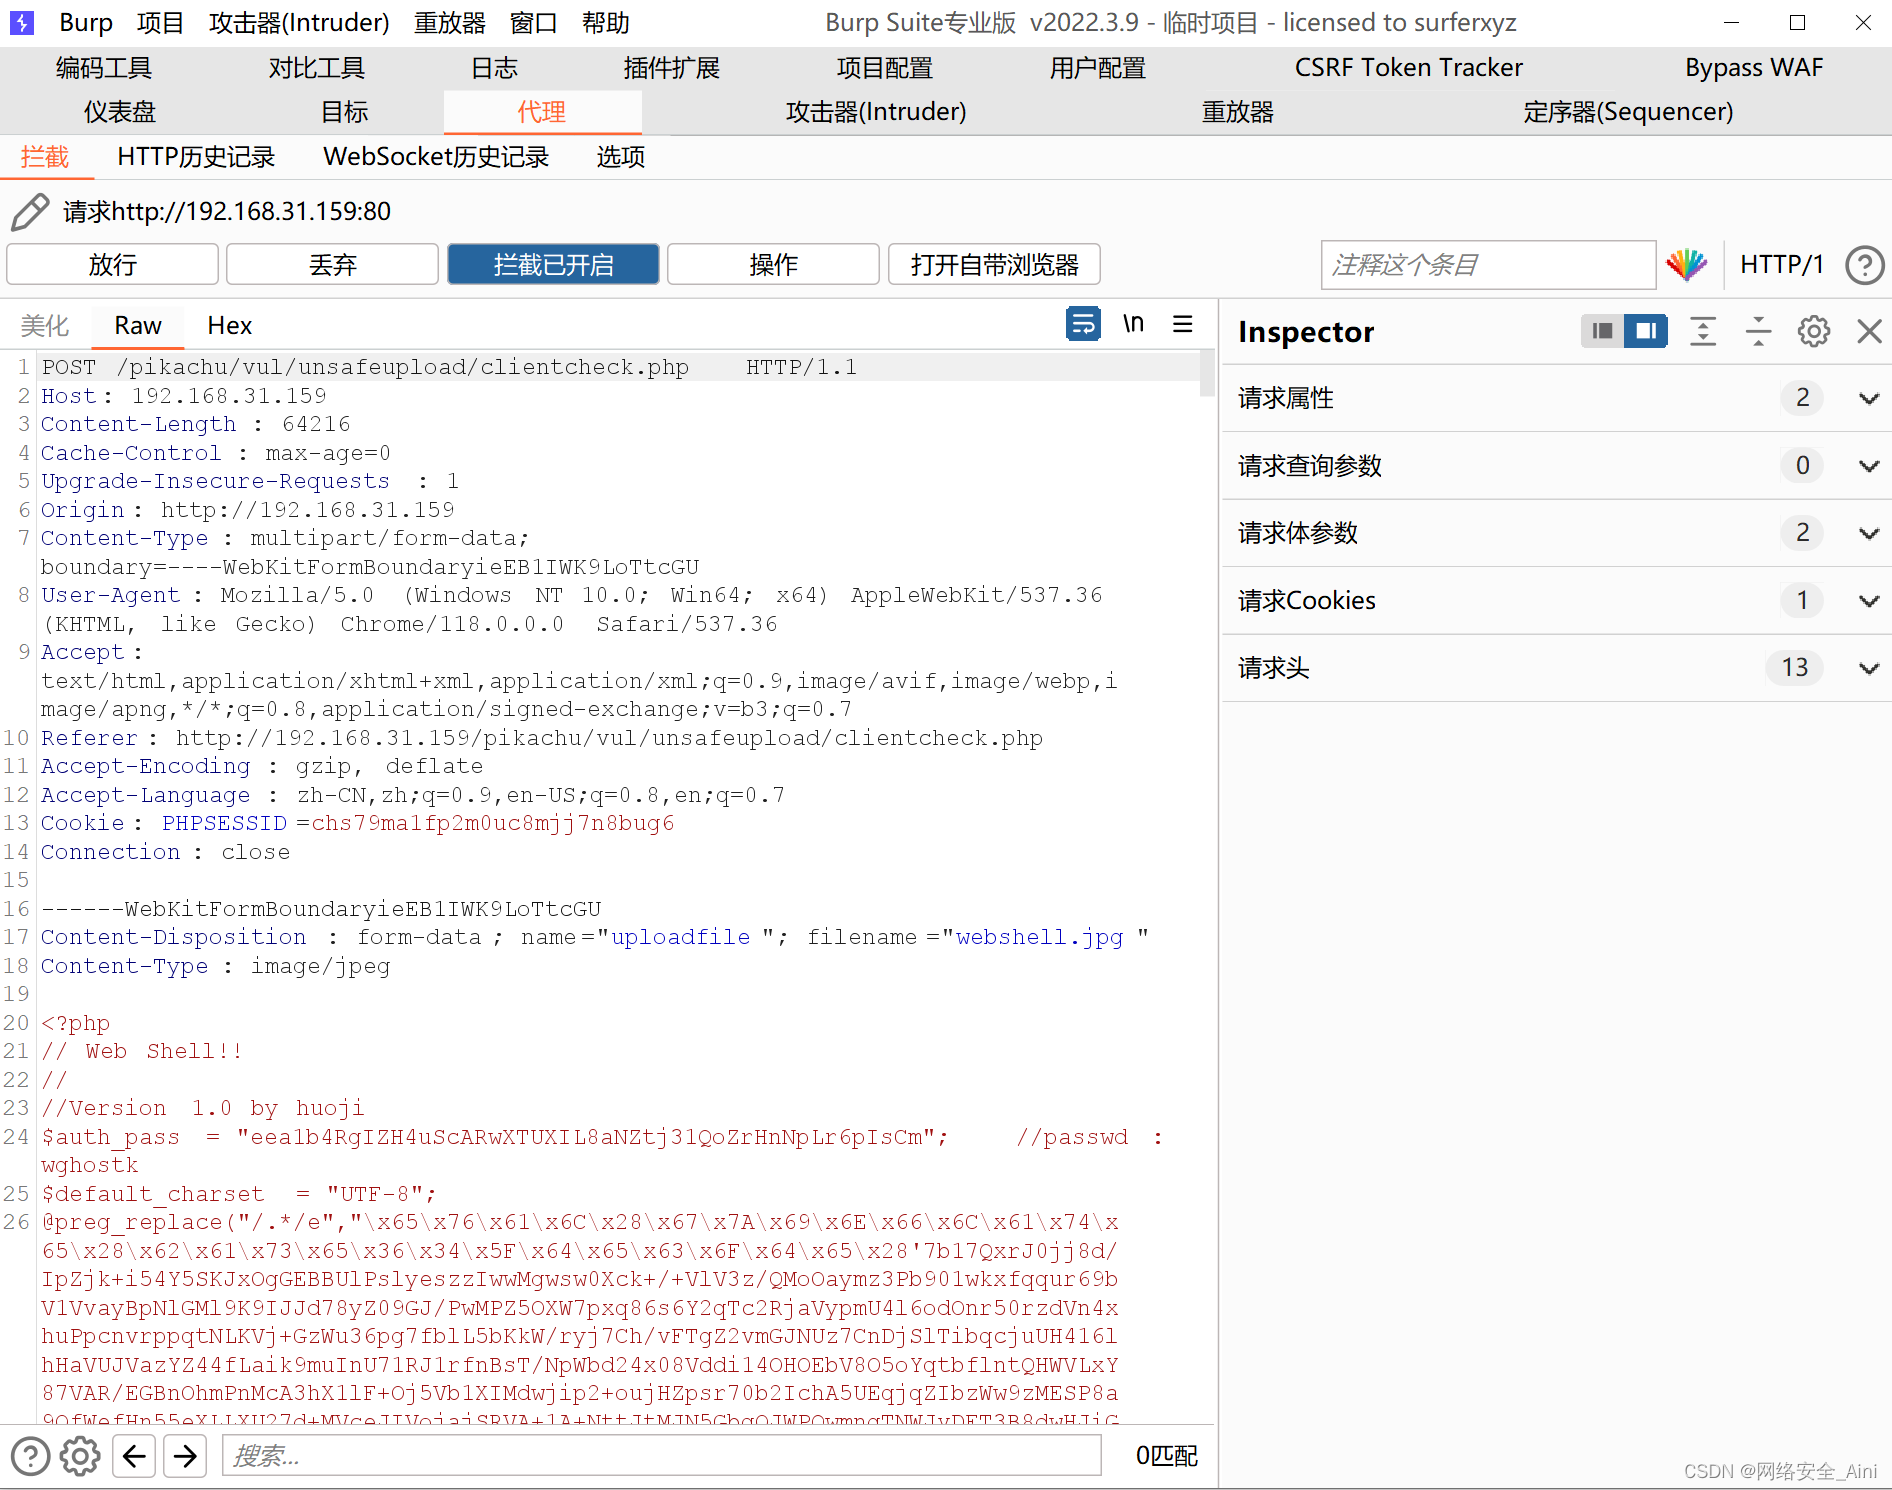
Task: Click HTTP/1 protocol label
Action: click(1782, 265)
